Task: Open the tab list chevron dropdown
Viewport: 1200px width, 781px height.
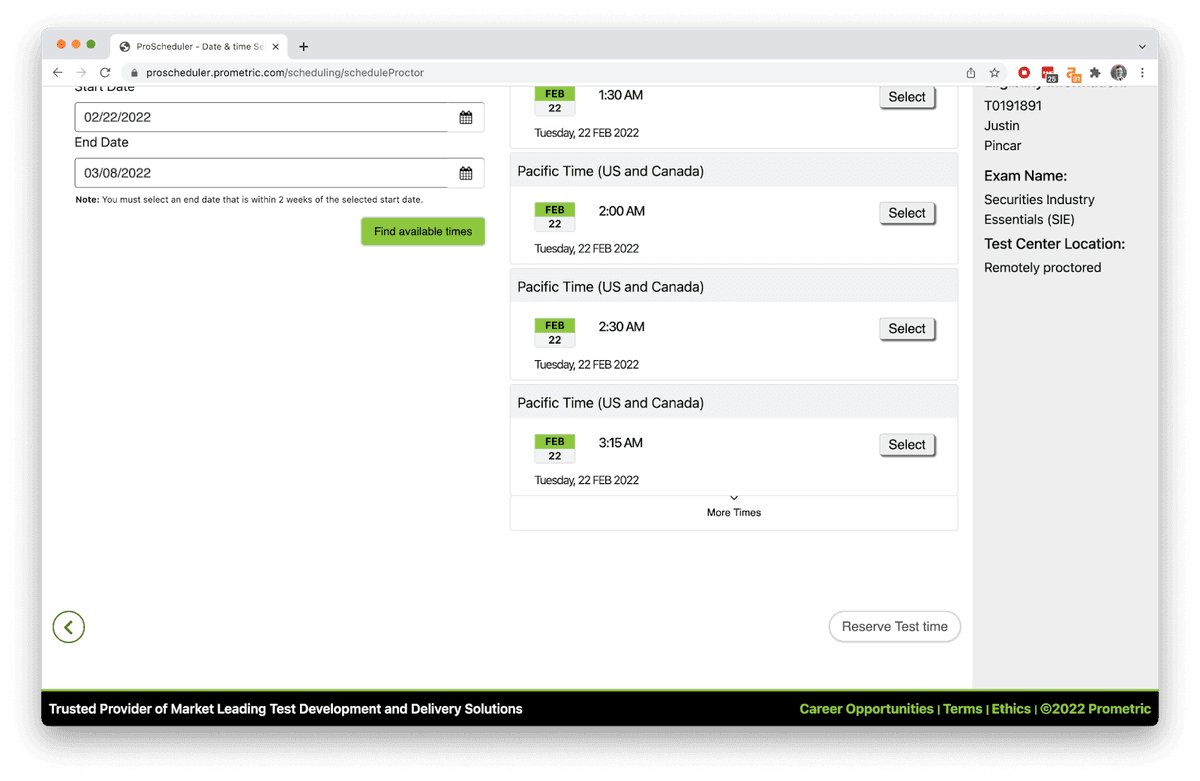Action: [1142, 46]
